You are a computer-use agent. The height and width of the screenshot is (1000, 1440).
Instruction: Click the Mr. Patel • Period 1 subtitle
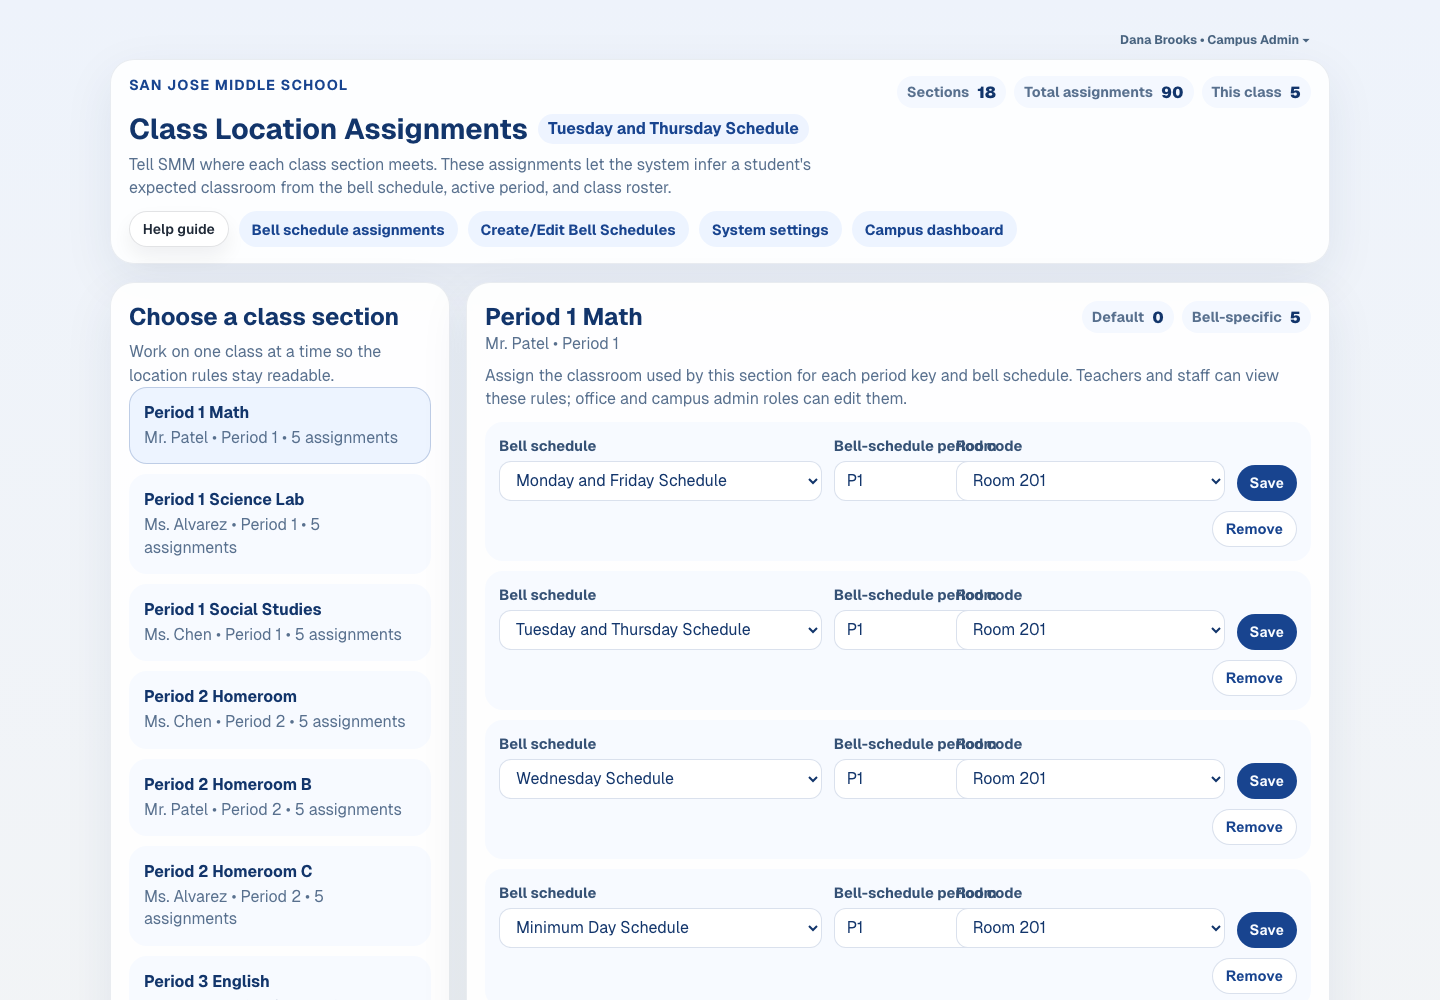coord(552,343)
